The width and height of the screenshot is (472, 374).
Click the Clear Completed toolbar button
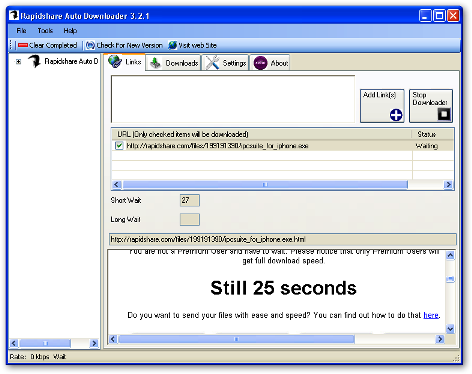(x=47, y=45)
